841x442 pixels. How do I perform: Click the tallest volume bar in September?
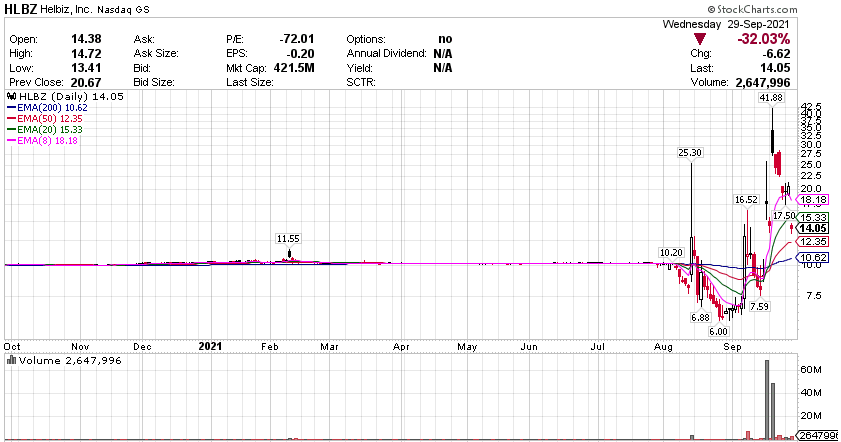click(x=767, y=400)
